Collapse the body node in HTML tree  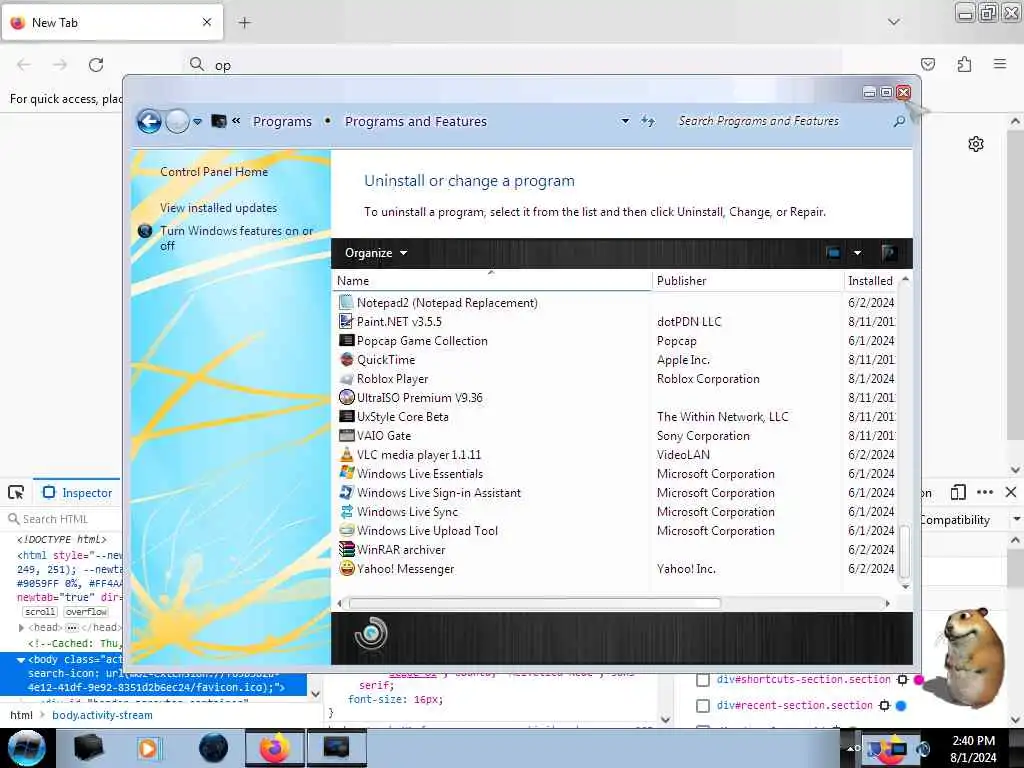(x=21, y=660)
